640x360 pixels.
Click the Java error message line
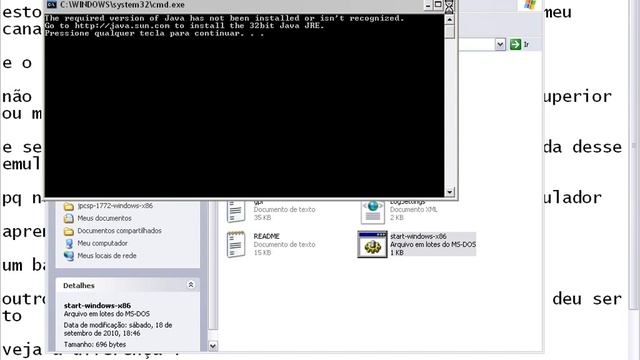coord(224,18)
